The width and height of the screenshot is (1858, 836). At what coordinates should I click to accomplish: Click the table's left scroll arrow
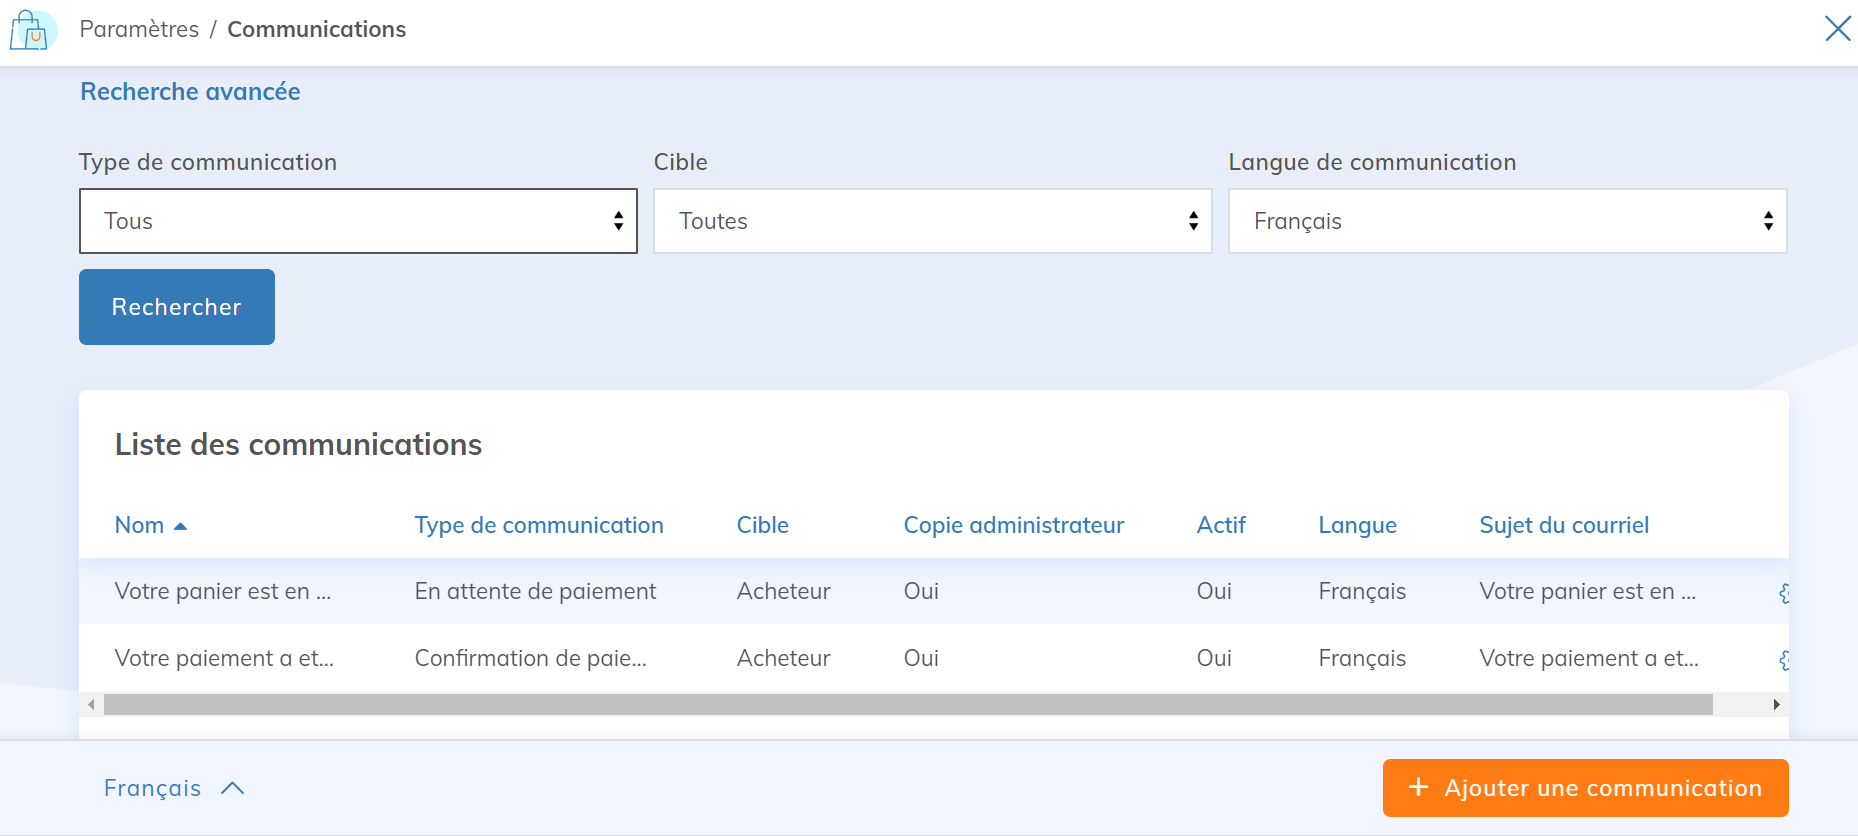(x=91, y=705)
